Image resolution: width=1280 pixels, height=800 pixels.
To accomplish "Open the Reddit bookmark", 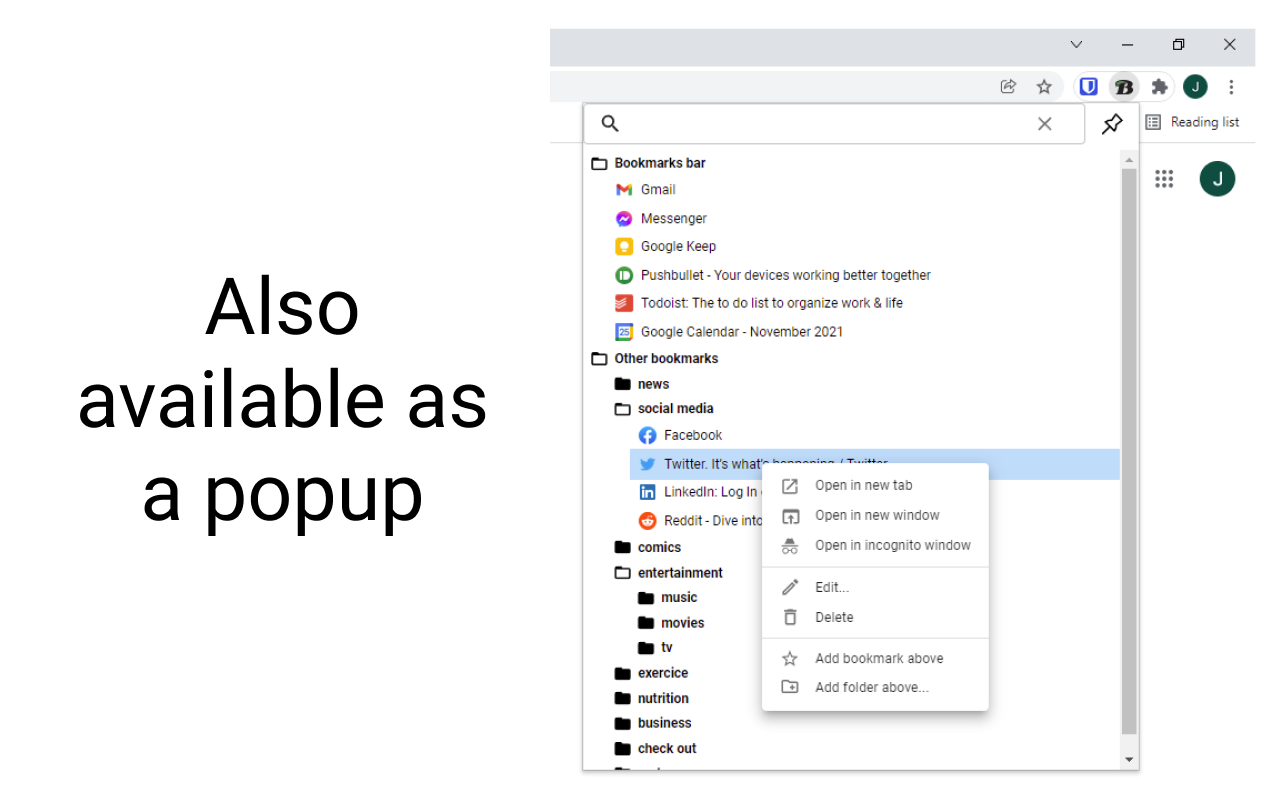I will [699, 521].
